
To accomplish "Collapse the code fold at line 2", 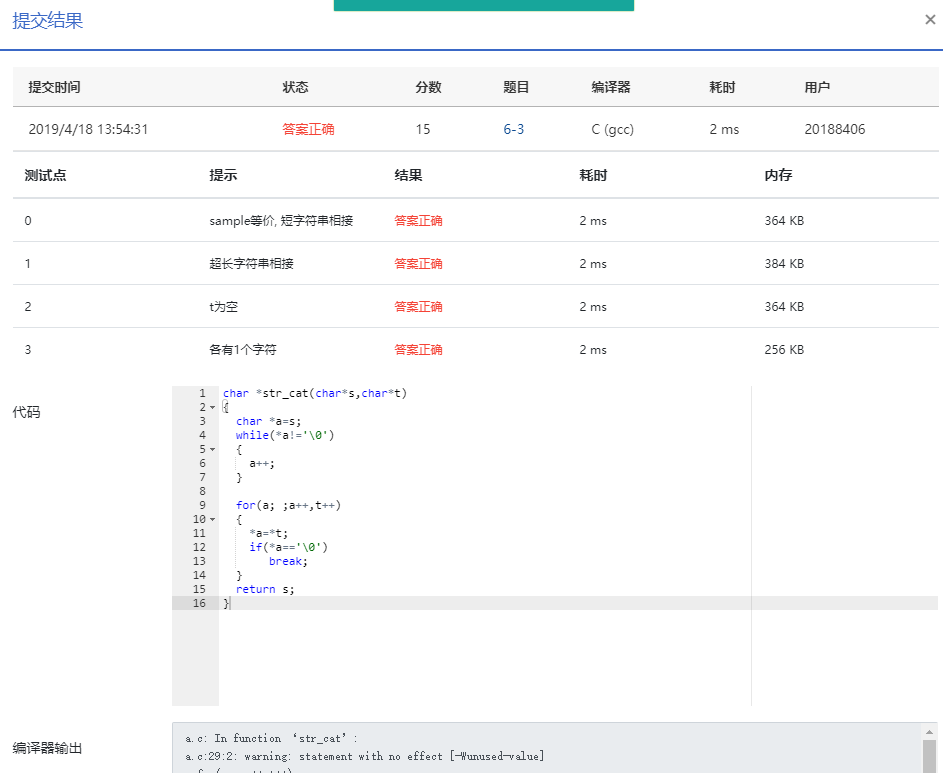I will point(212,408).
